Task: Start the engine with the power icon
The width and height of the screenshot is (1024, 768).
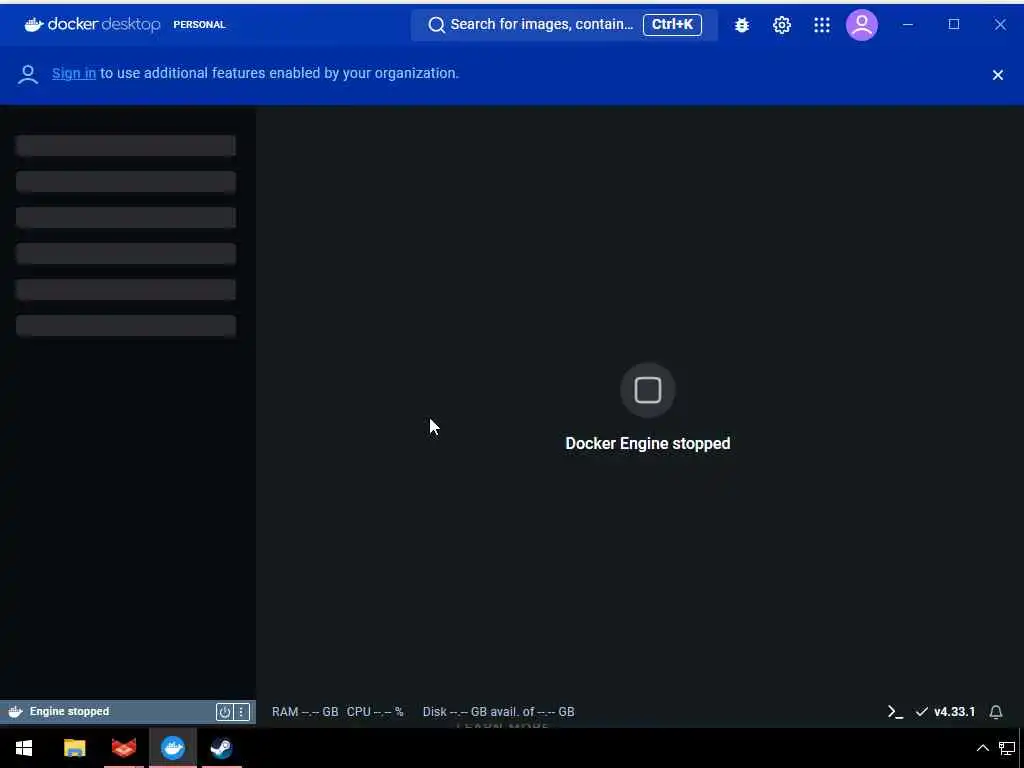Action: point(225,712)
